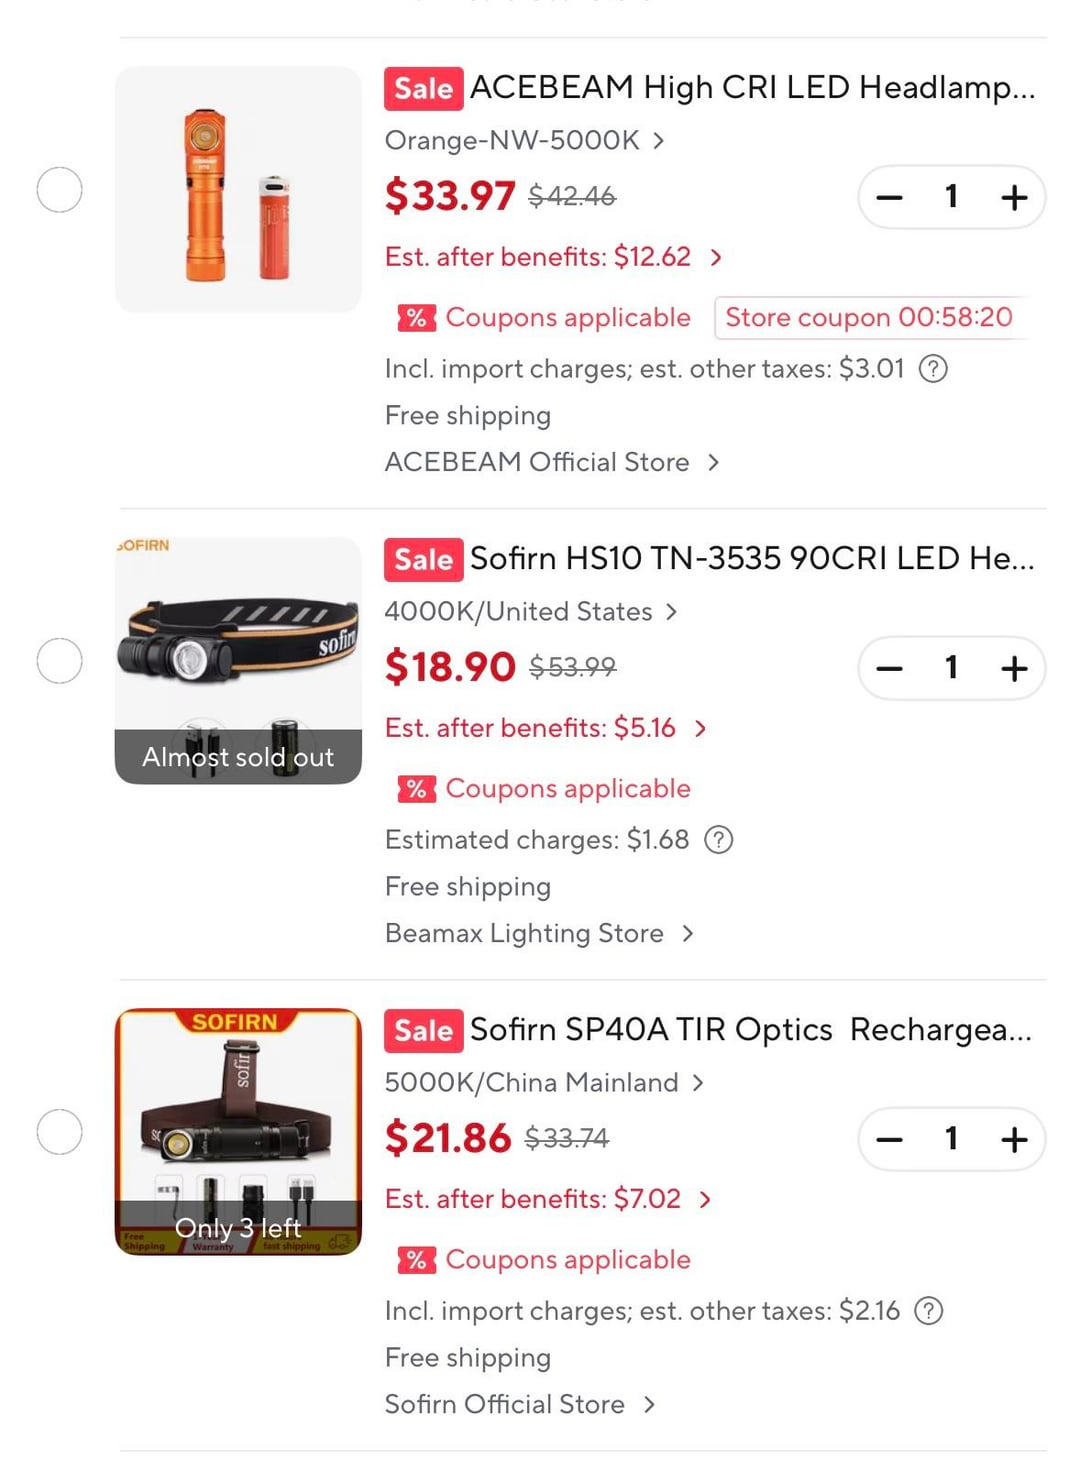Image resolution: width=1080 pixels, height=1460 pixels.
Task: Click help icon beside Estimated charges $1.68
Action: tap(719, 840)
